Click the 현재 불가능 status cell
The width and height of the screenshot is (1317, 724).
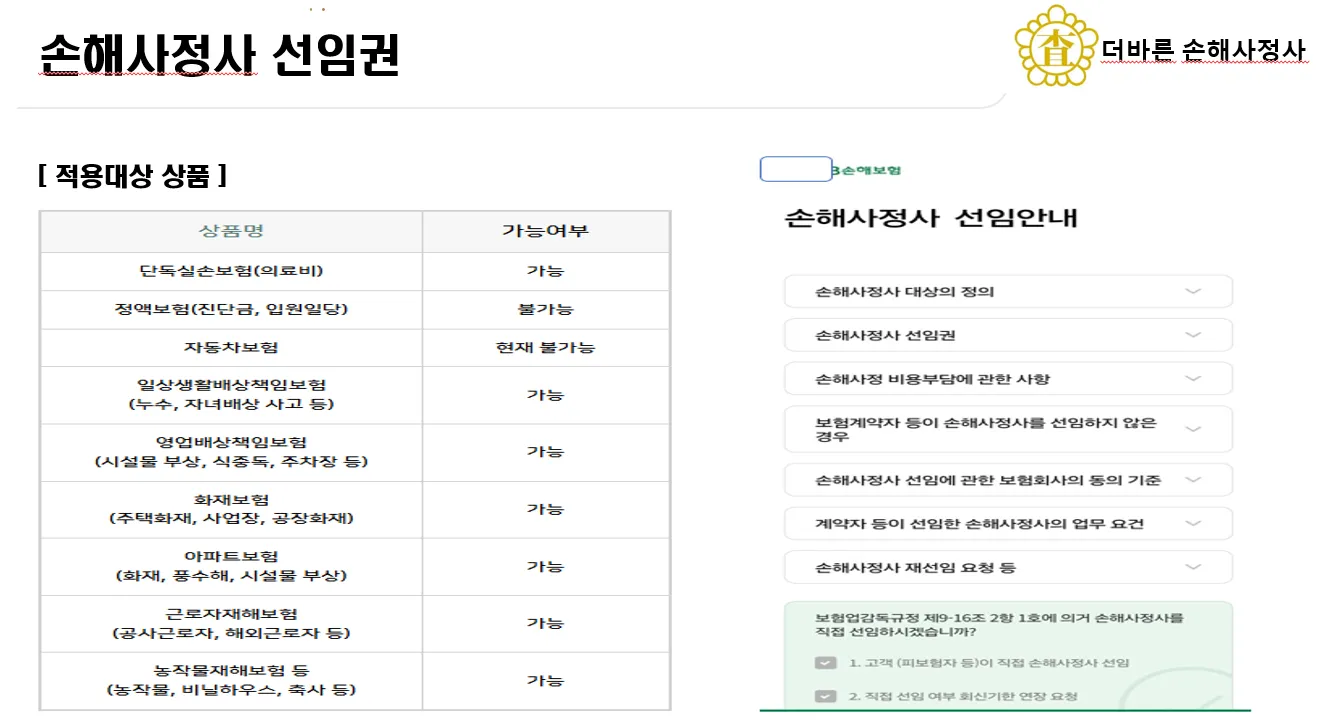tap(546, 348)
